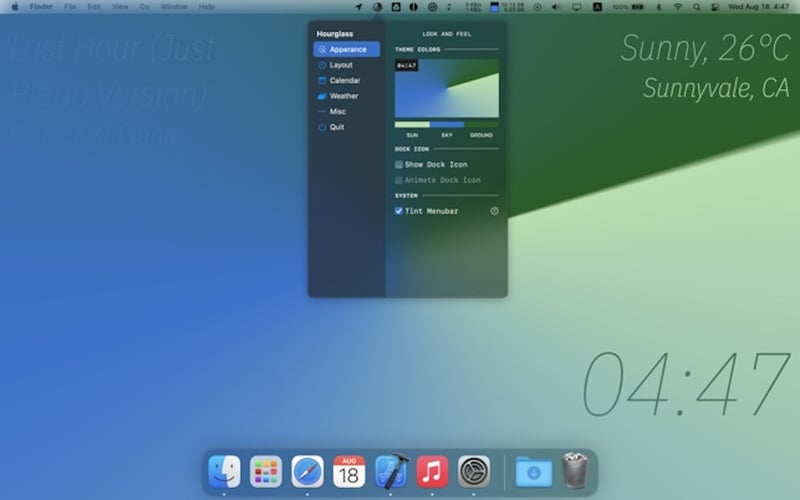
Task: Click help icon beside Tint Menubar
Action: (x=494, y=211)
